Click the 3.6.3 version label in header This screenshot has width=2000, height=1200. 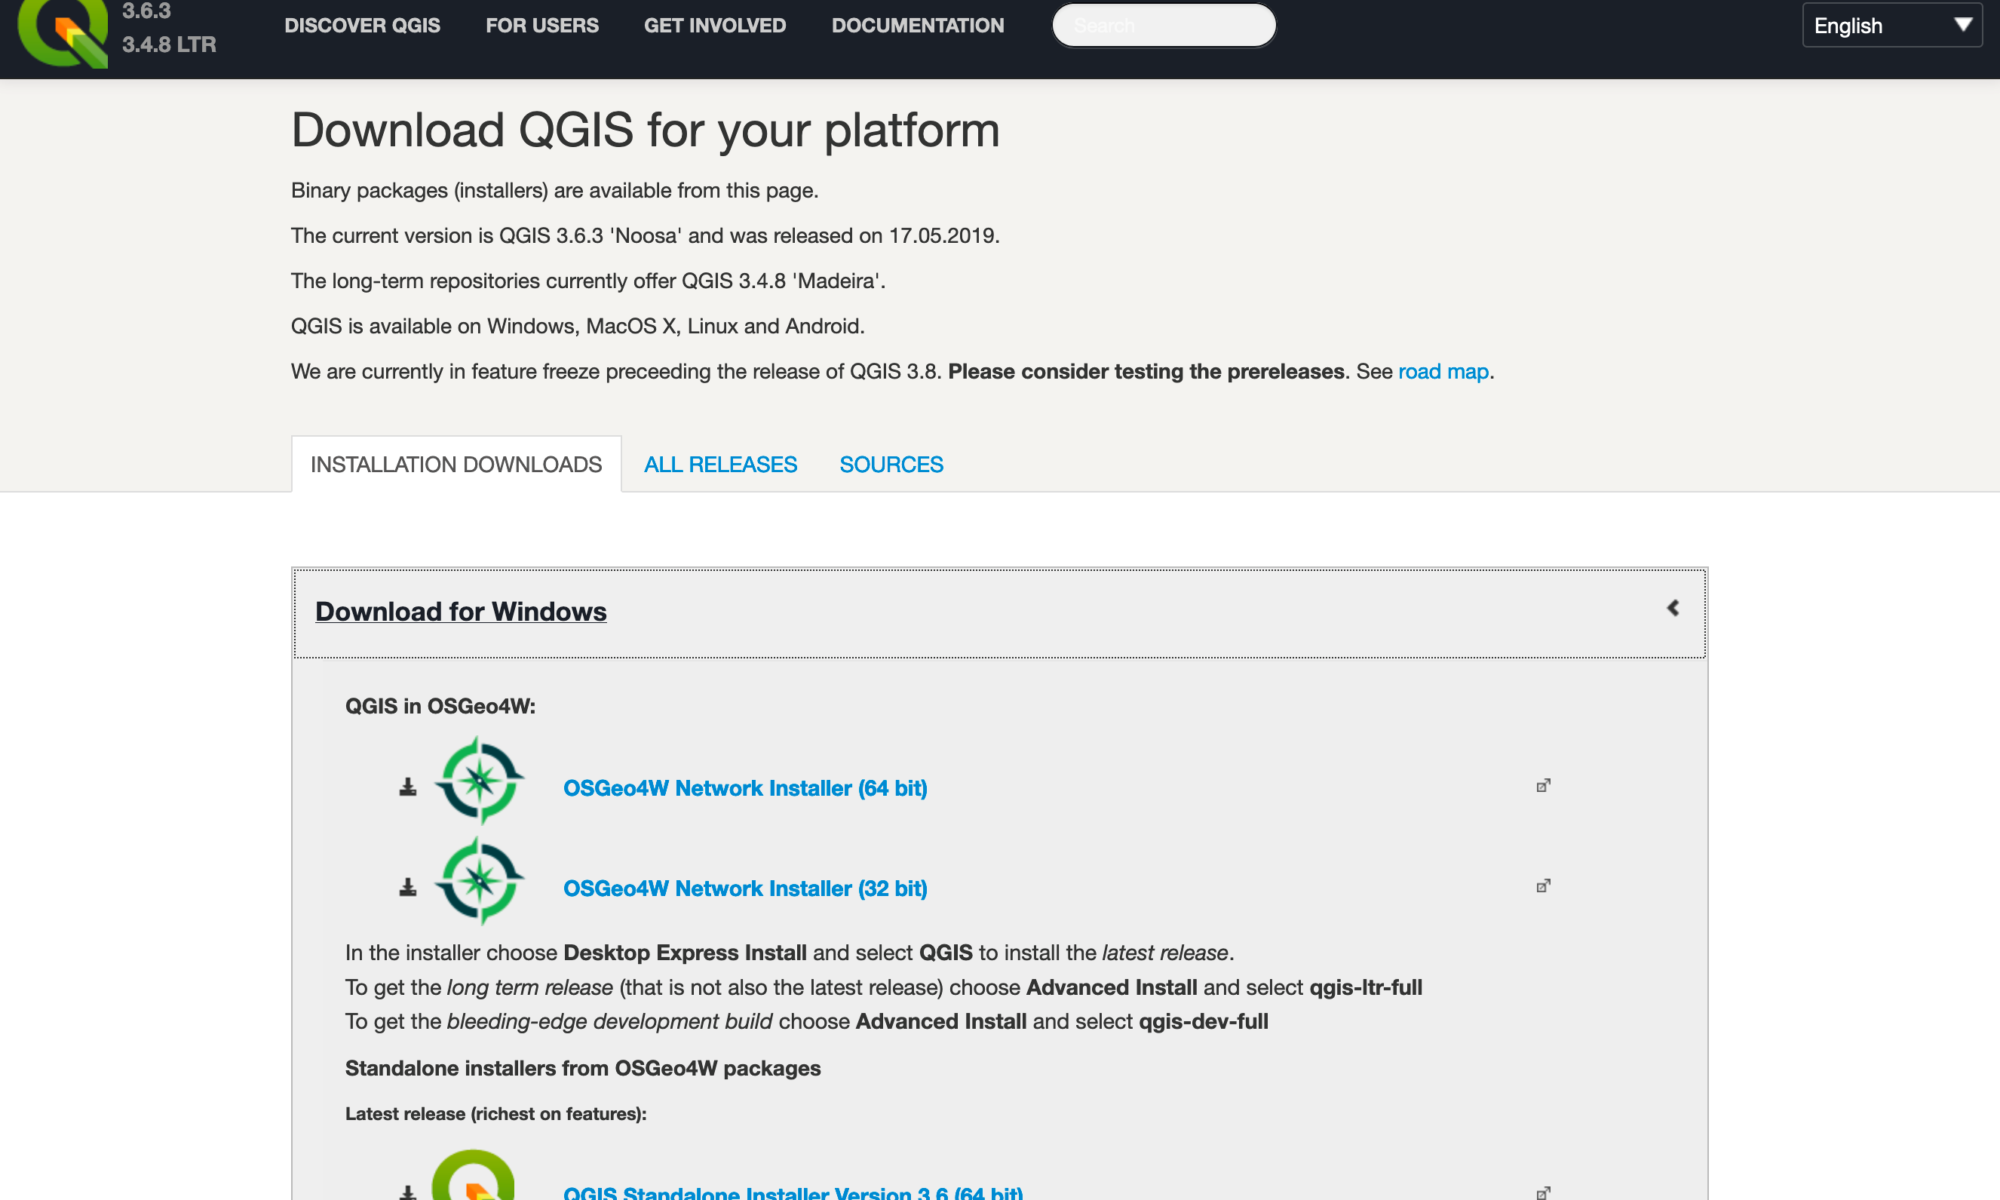click(146, 11)
